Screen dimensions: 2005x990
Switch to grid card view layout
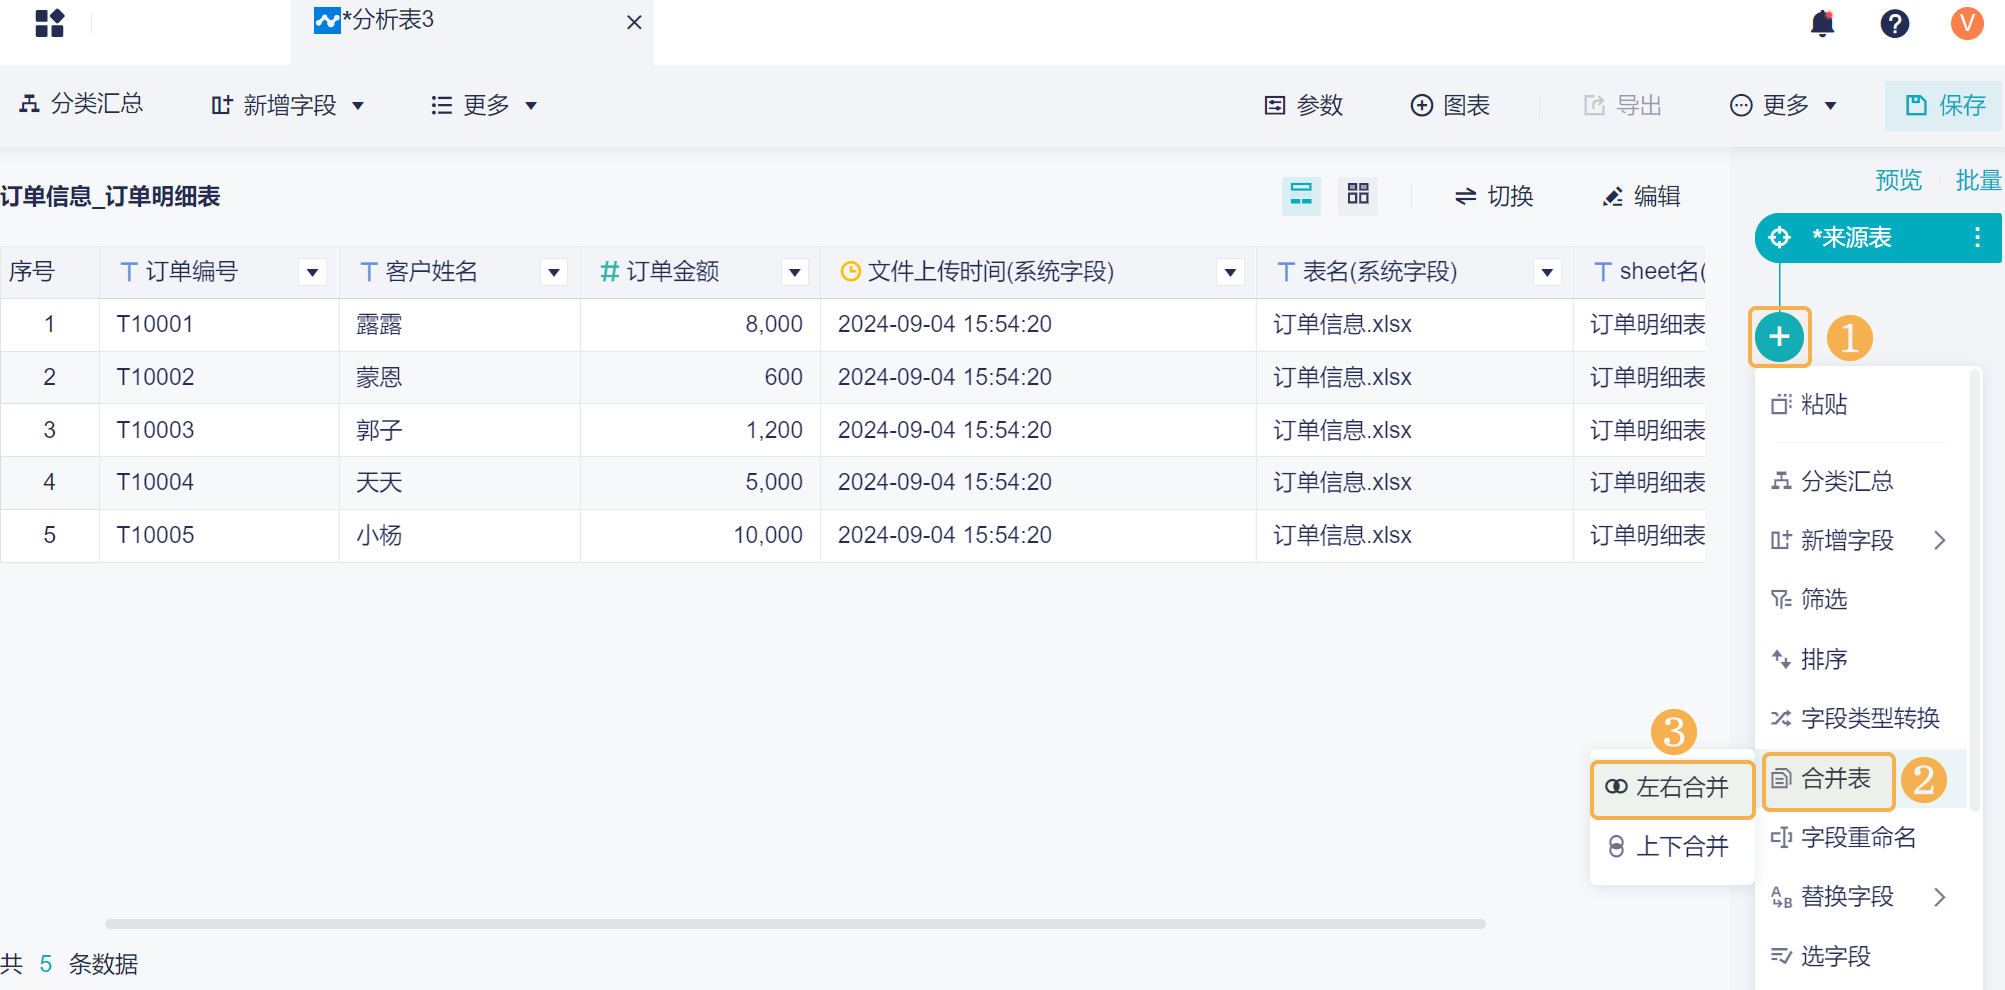coord(1357,195)
